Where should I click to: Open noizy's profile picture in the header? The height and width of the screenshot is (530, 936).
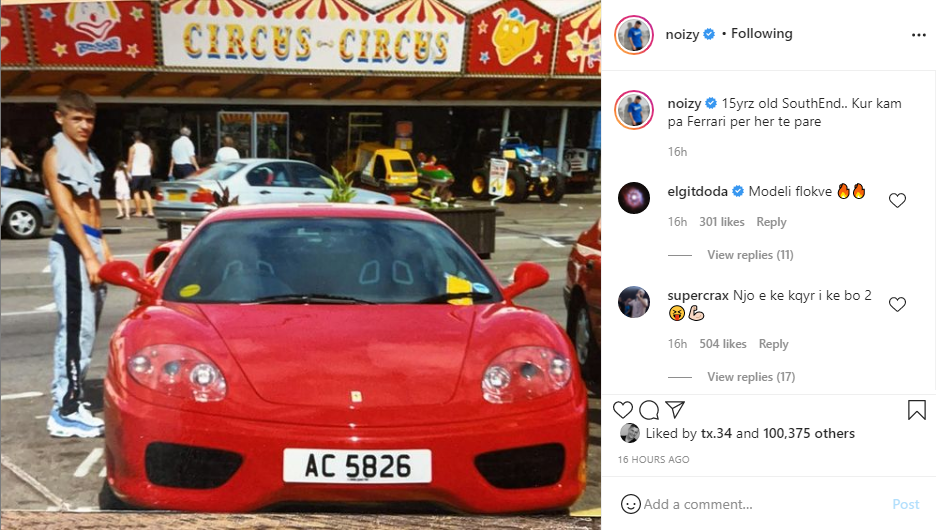pyautogui.click(x=634, y=35)
